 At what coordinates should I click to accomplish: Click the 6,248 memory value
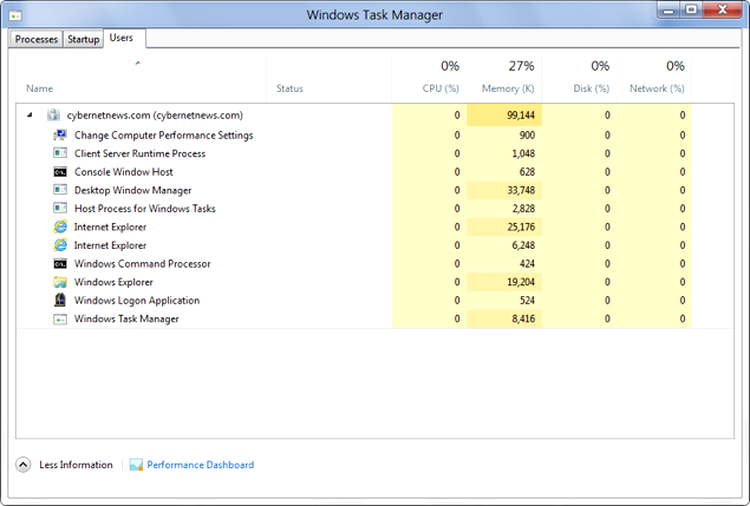click(x=523, y=245)
